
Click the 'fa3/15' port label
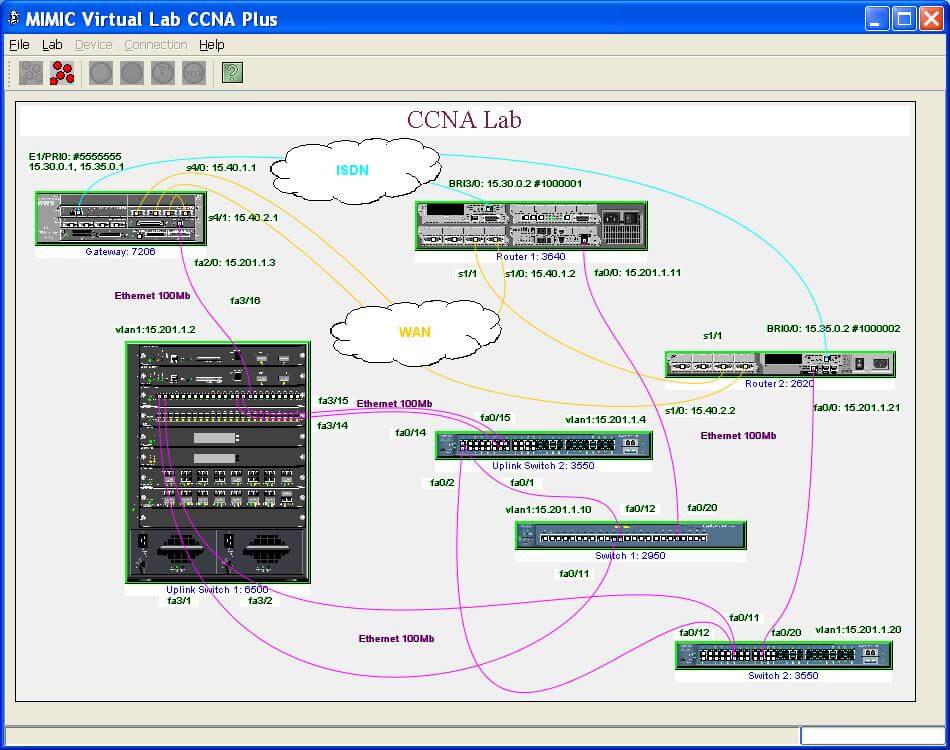point(333,400)
